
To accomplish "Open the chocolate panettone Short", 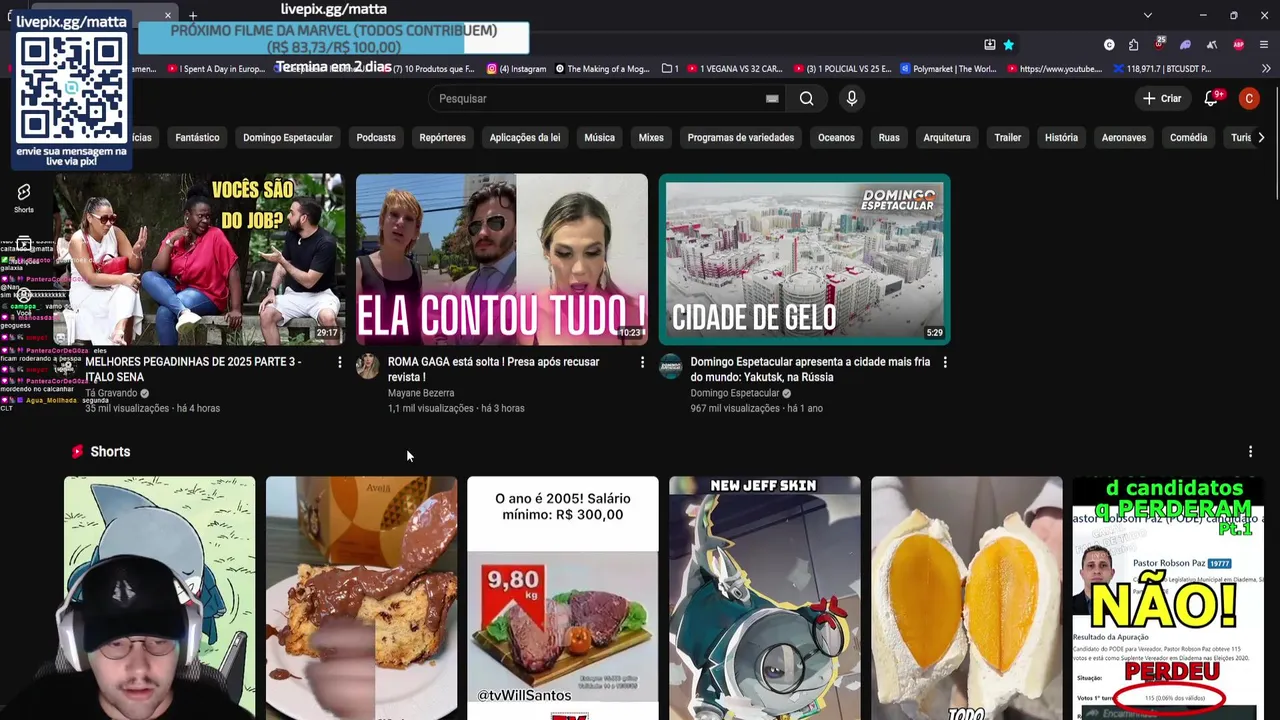I will click(361, 597).
